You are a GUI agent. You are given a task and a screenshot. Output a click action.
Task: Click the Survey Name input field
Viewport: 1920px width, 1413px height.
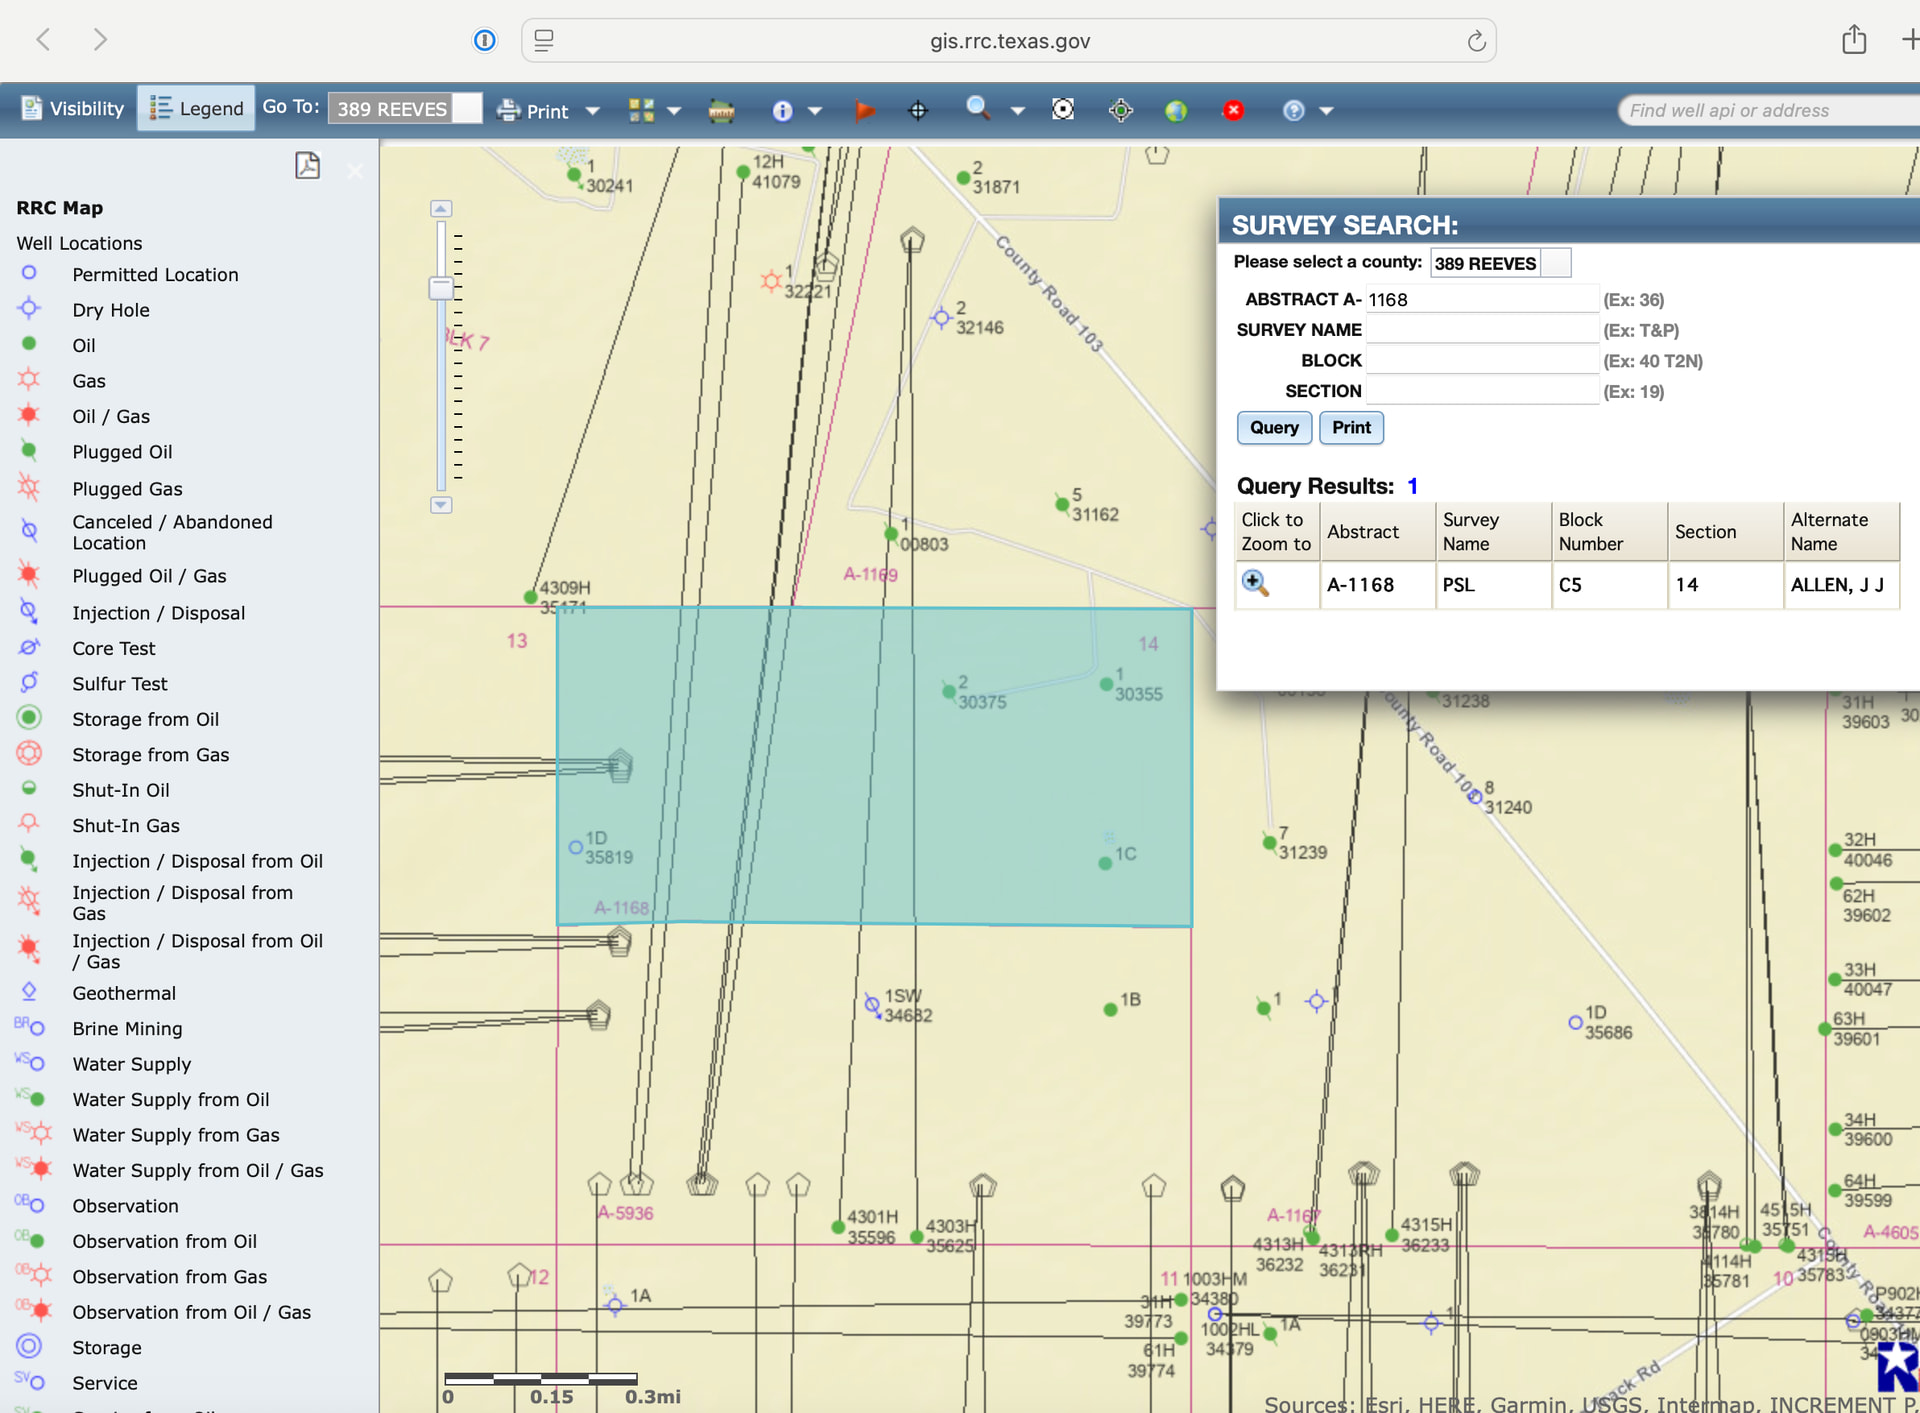pos(1481,330)
